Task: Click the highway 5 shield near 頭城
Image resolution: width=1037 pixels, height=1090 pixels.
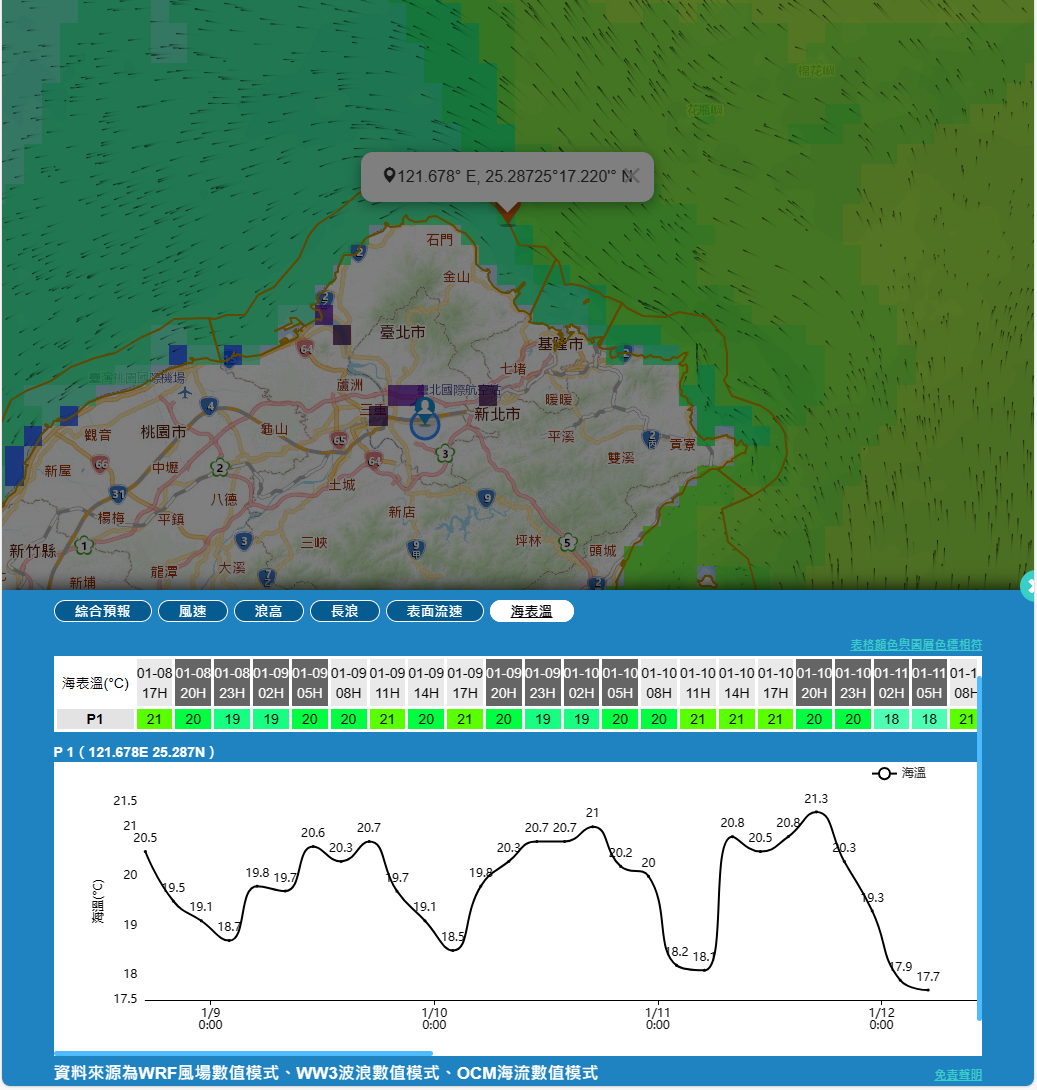Action: tap(567, 543)
